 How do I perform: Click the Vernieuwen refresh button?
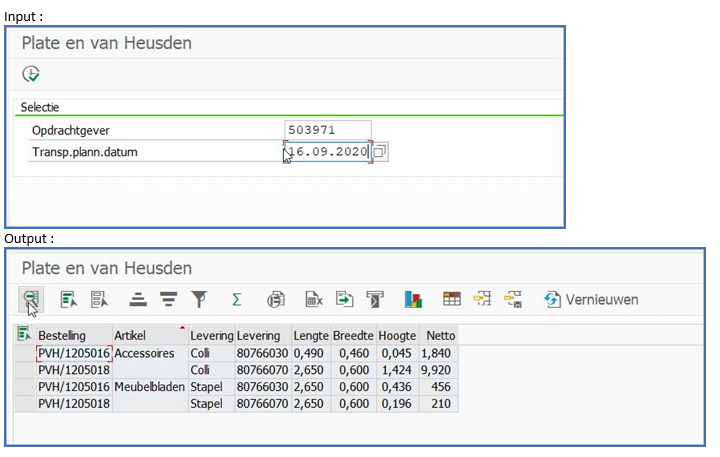591,300
